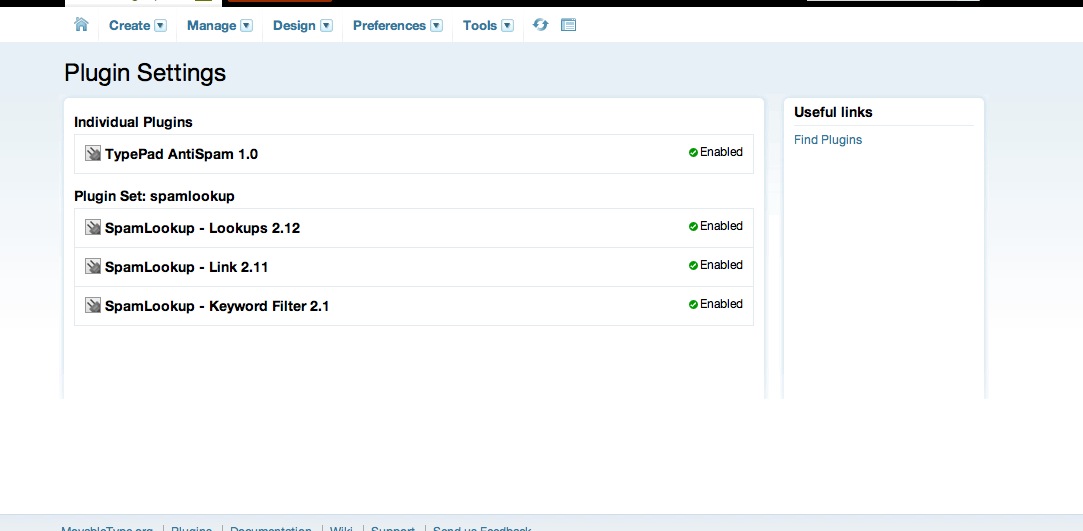Image resolution: width=1083 pixels, height=531 pixels.
Task: Click the SpamLookup Lookups plugin icon
Action: (93, 227)
